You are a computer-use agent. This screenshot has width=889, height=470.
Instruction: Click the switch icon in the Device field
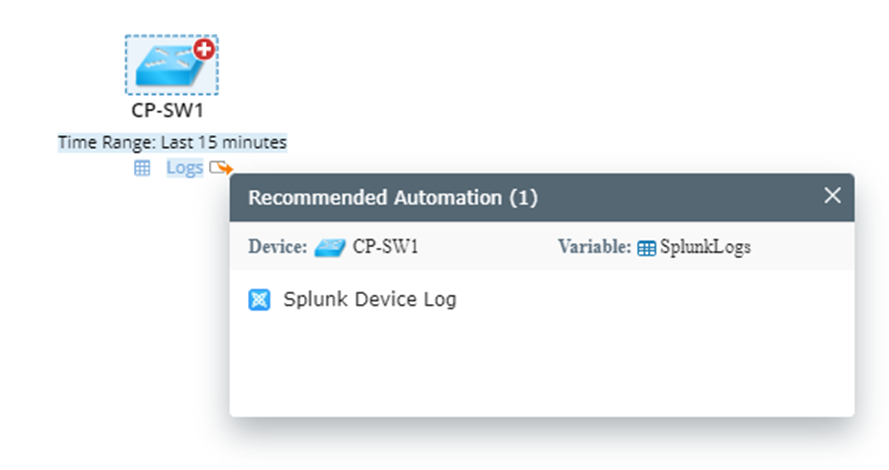coord(329,248)
